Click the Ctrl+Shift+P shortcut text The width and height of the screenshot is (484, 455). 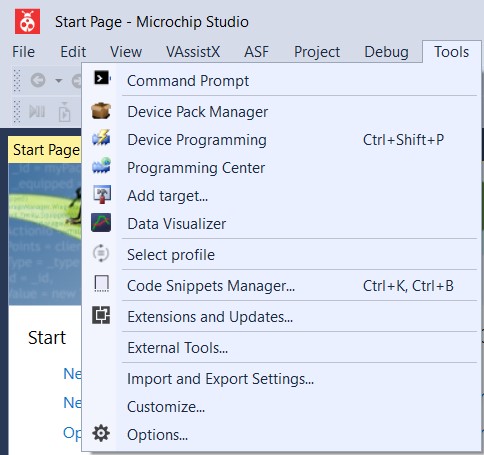(x=403, y=140)
